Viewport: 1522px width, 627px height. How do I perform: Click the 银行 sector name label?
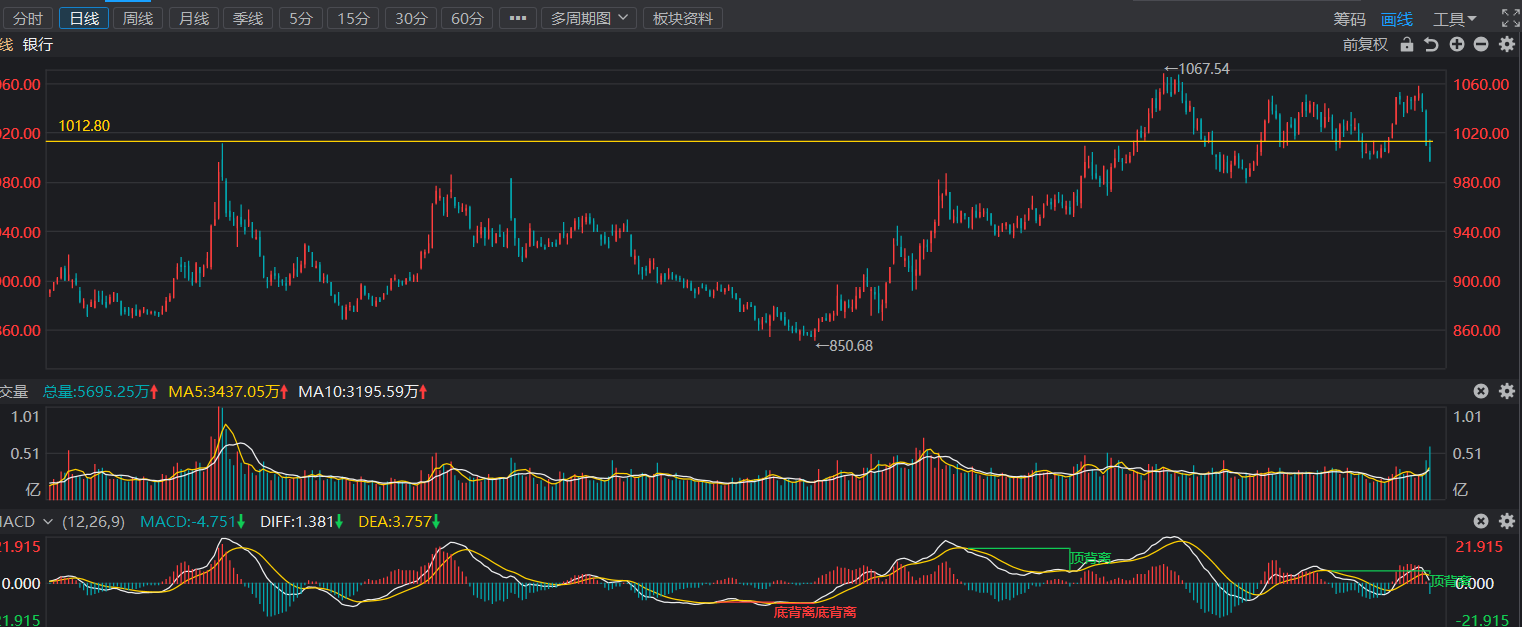(38, 44)
